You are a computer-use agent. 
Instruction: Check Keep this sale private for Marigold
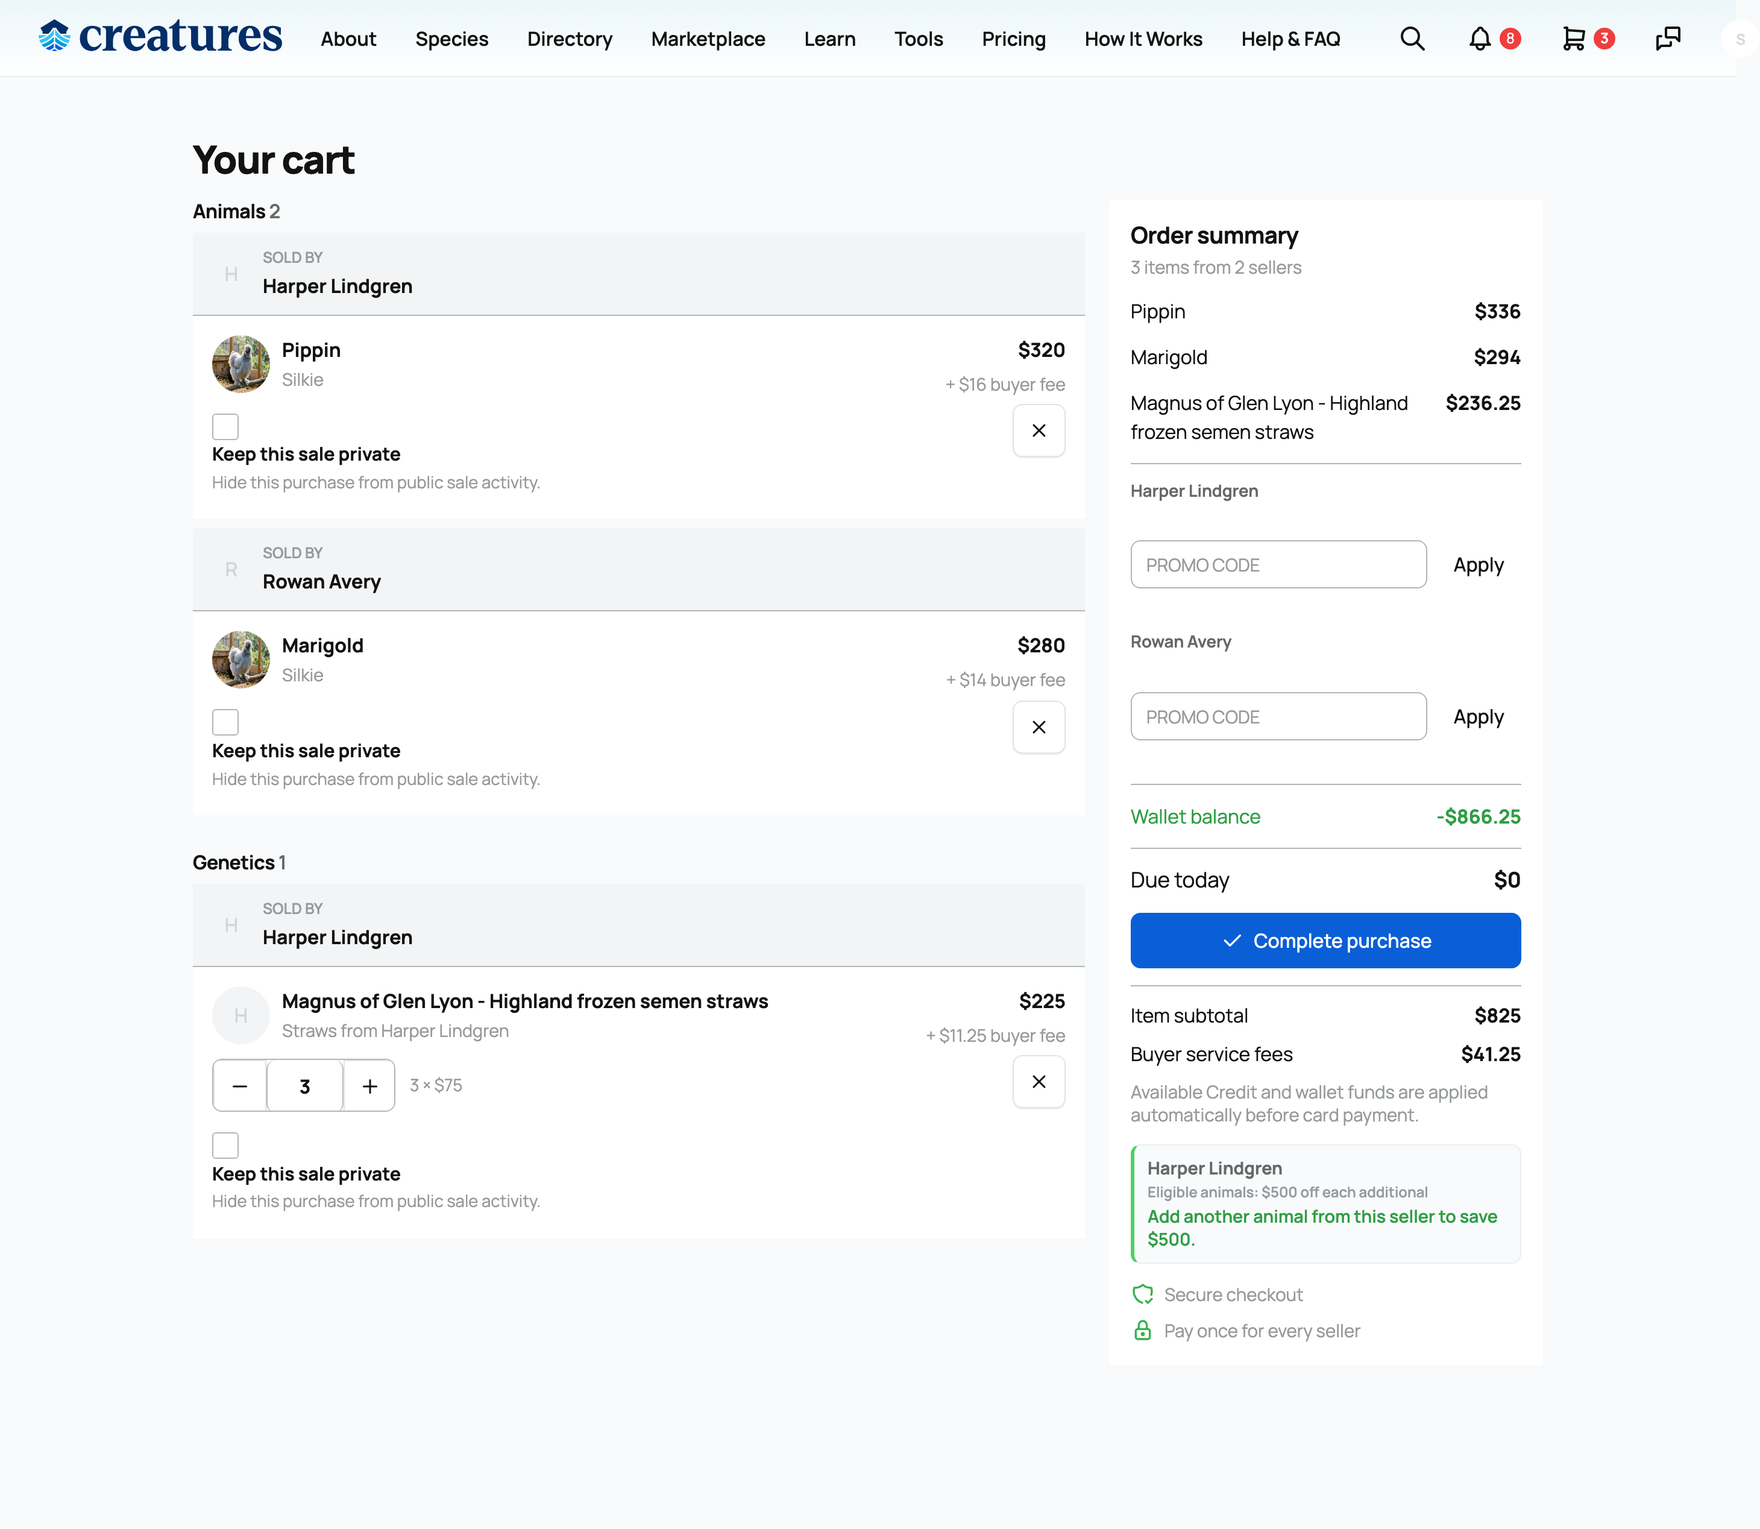pos(225,722)
